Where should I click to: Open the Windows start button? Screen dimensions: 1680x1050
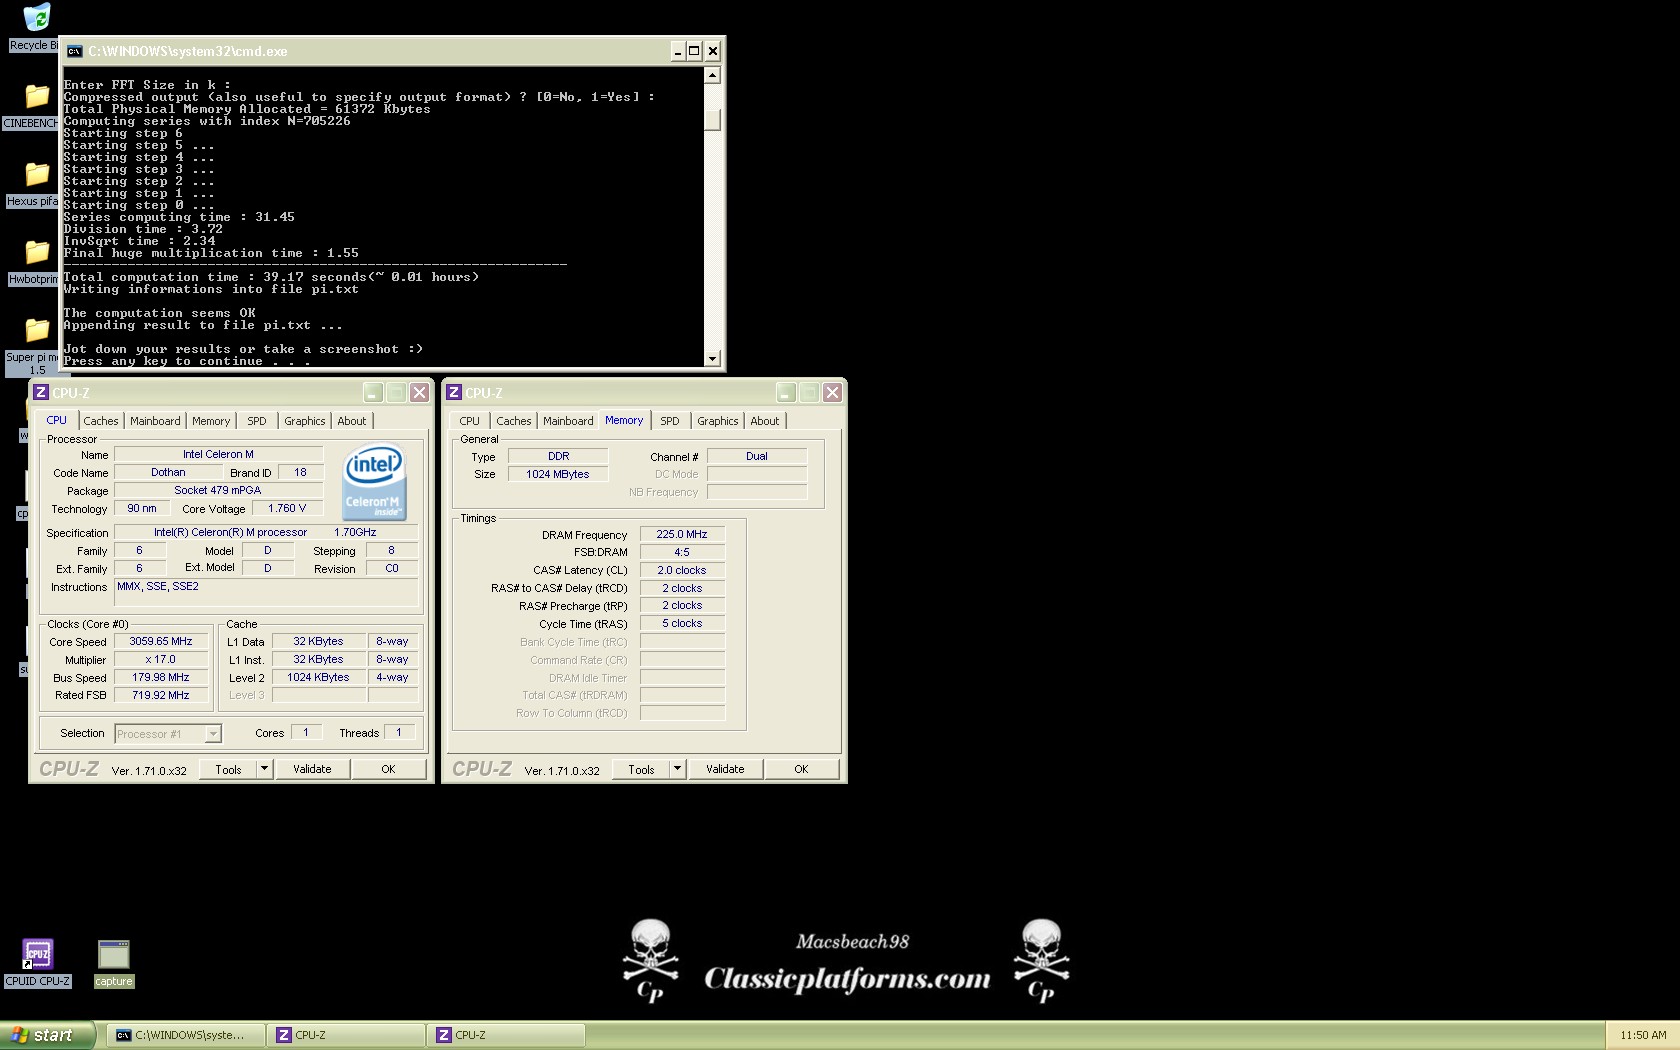(x=47, y=1035)
